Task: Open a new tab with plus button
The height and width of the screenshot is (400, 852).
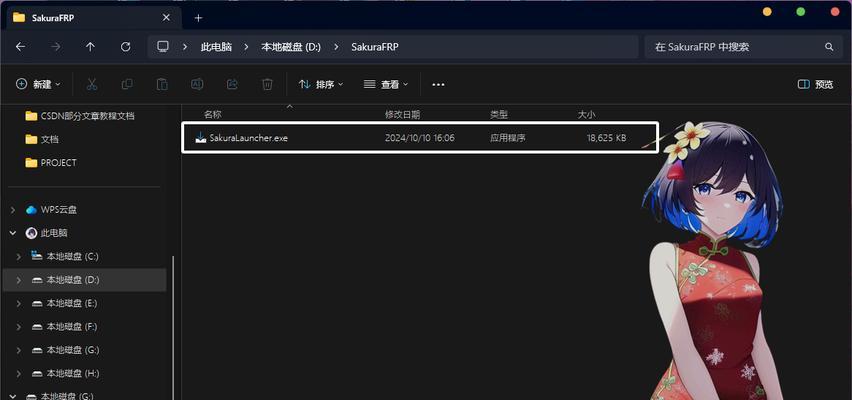Action: click(198, 18)
